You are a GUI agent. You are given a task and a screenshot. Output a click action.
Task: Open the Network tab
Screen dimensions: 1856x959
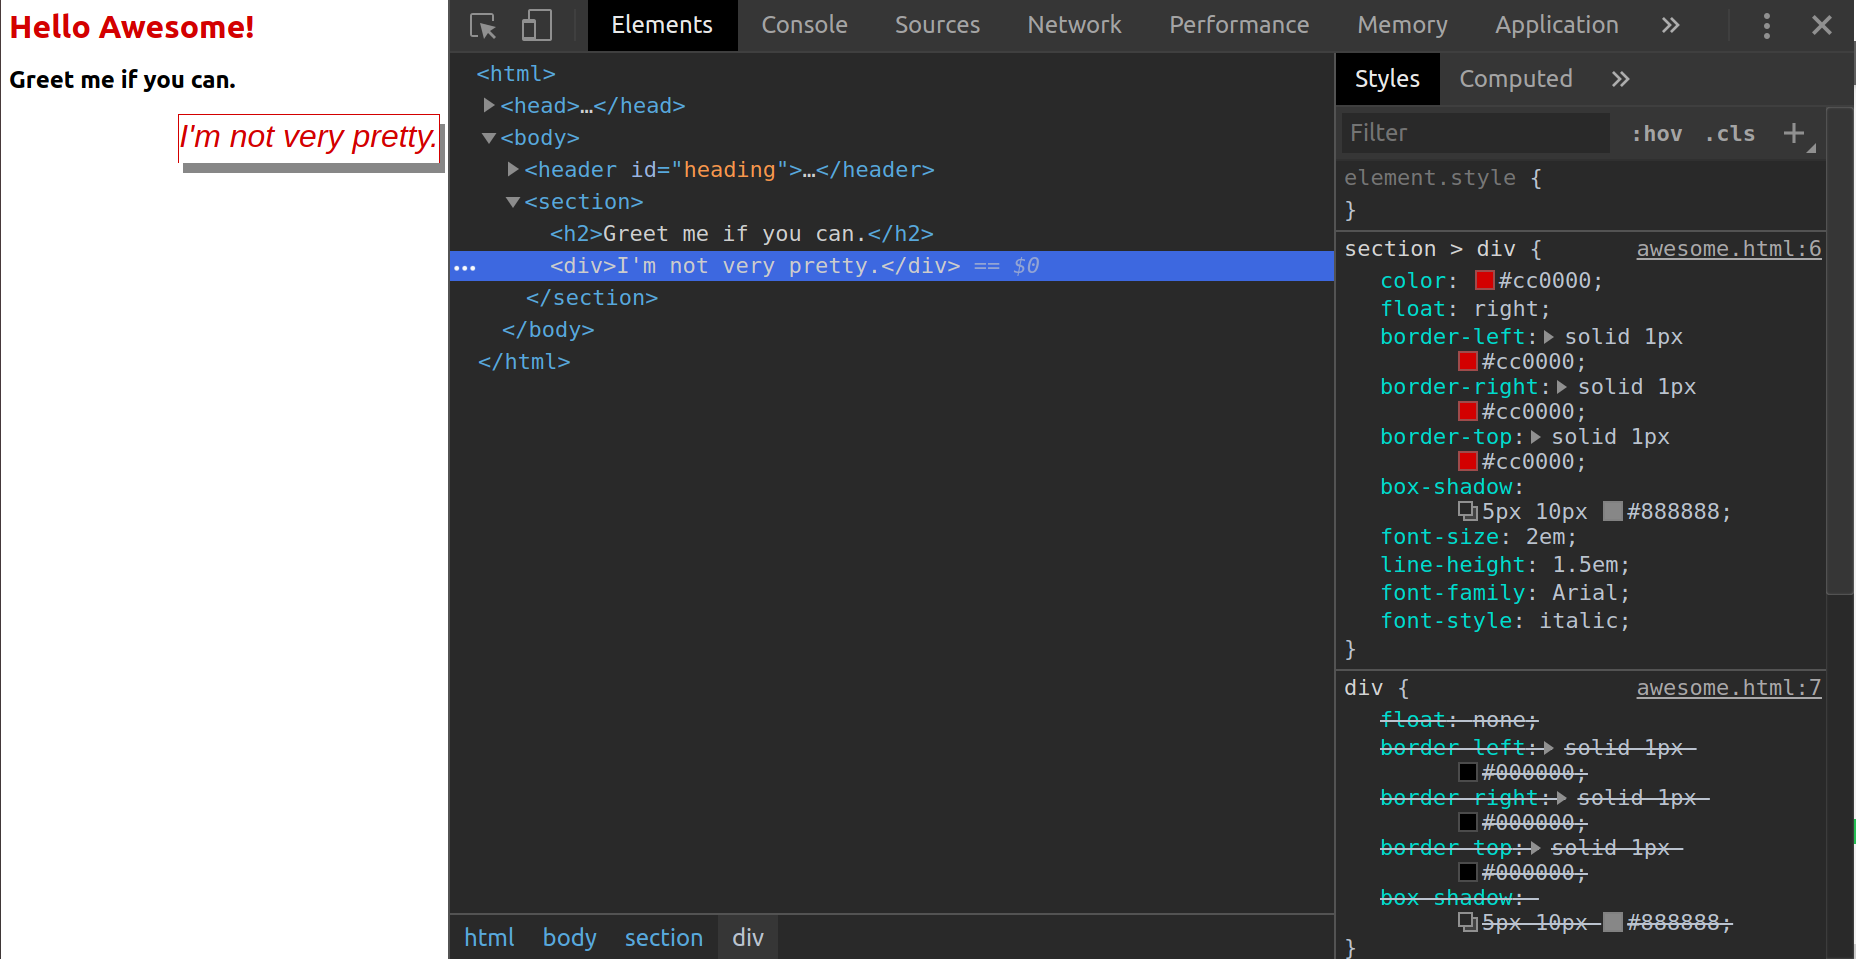(1074, 26)
